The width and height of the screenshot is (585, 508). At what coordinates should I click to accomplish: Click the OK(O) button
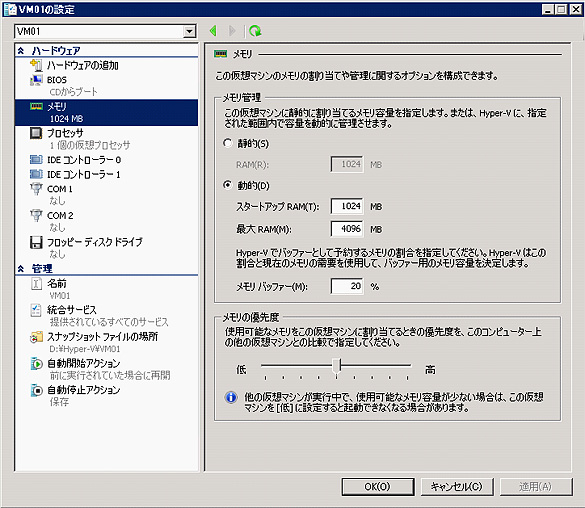[x=378, y=487]
